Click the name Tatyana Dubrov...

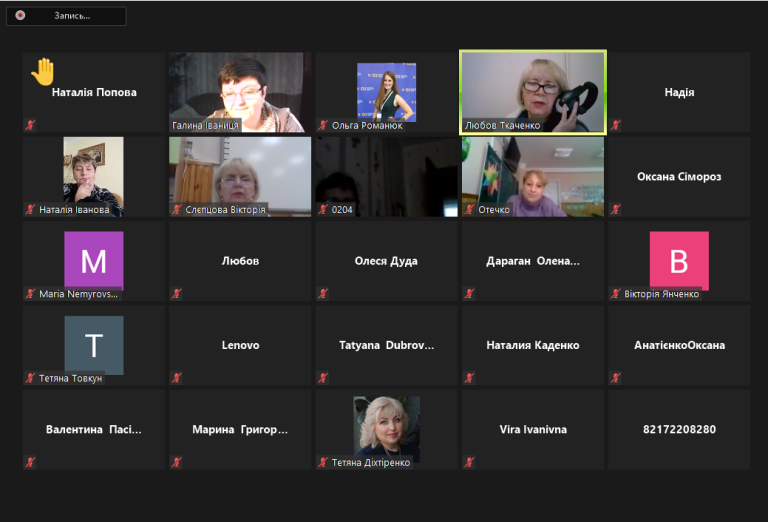(x=386, y=345)
